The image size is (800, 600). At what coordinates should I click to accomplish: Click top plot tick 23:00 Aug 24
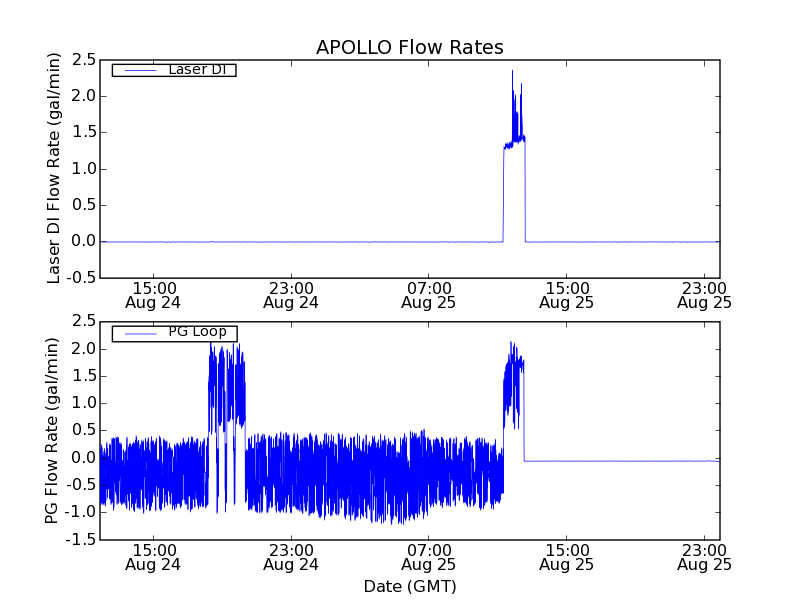tap(291, 295)
